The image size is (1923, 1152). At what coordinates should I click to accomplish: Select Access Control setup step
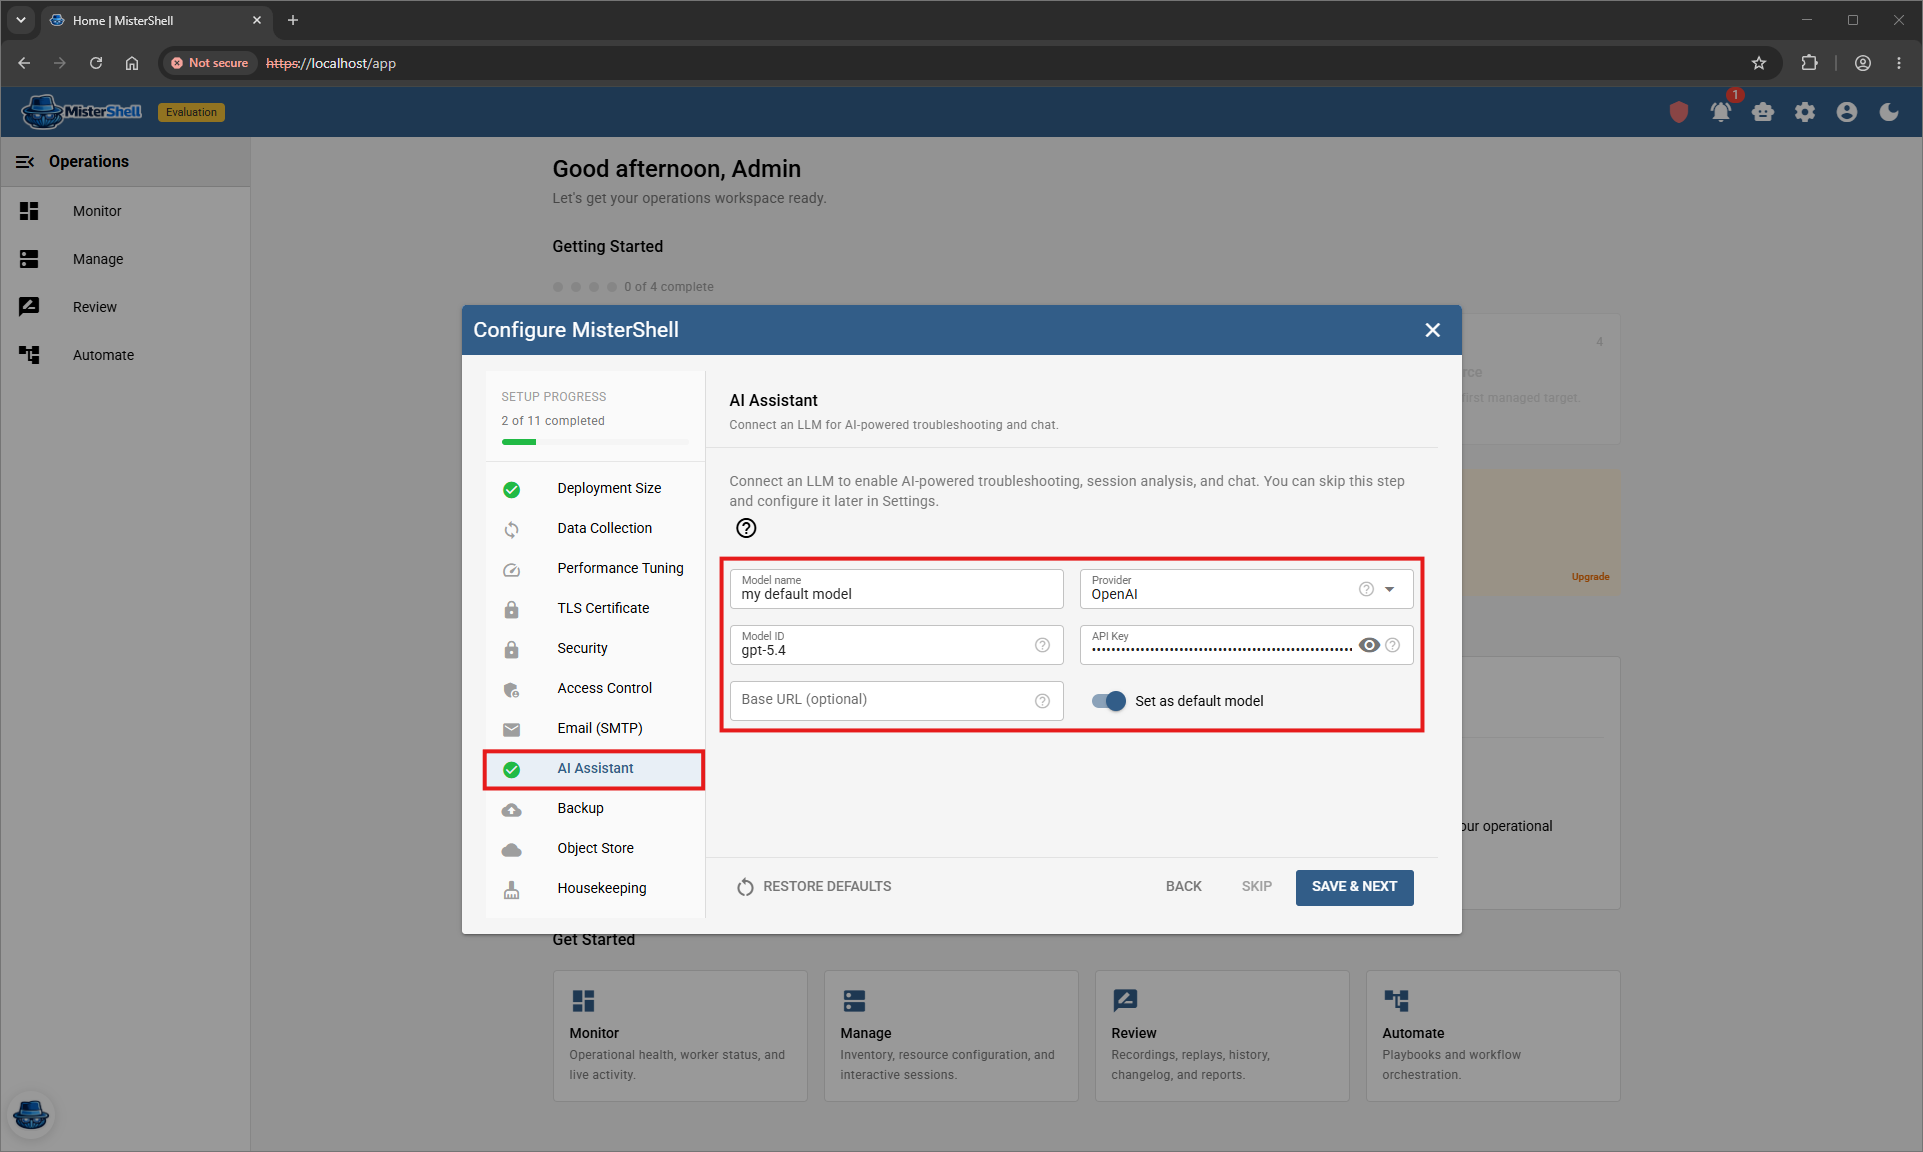tap(595, 688)
